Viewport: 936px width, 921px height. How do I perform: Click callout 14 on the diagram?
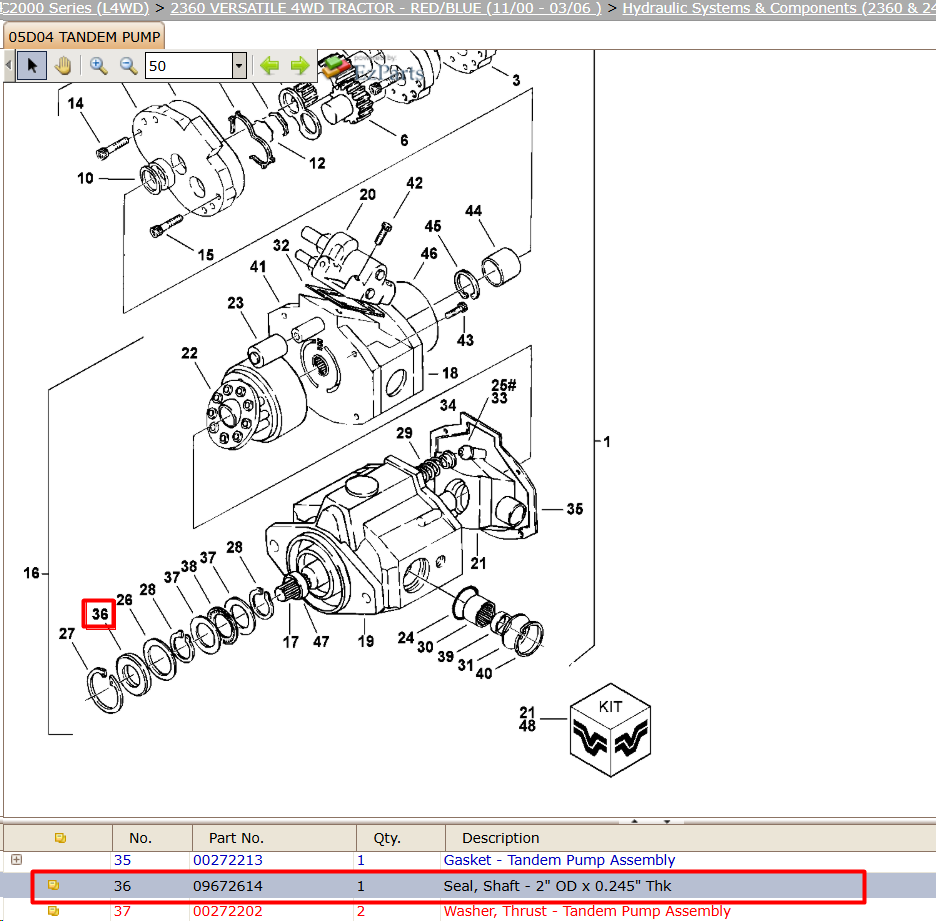[75, 103]
